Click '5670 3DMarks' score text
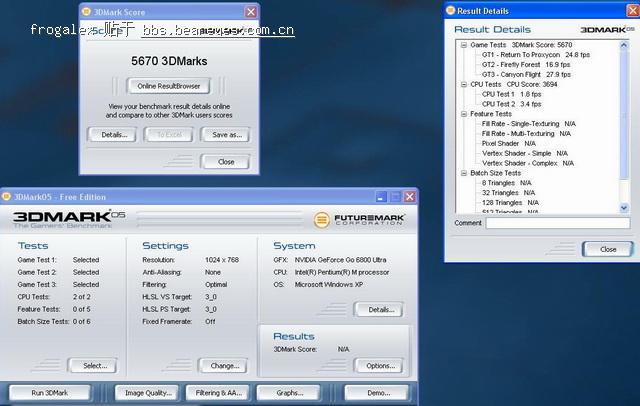640x406 pixels. 169,61
